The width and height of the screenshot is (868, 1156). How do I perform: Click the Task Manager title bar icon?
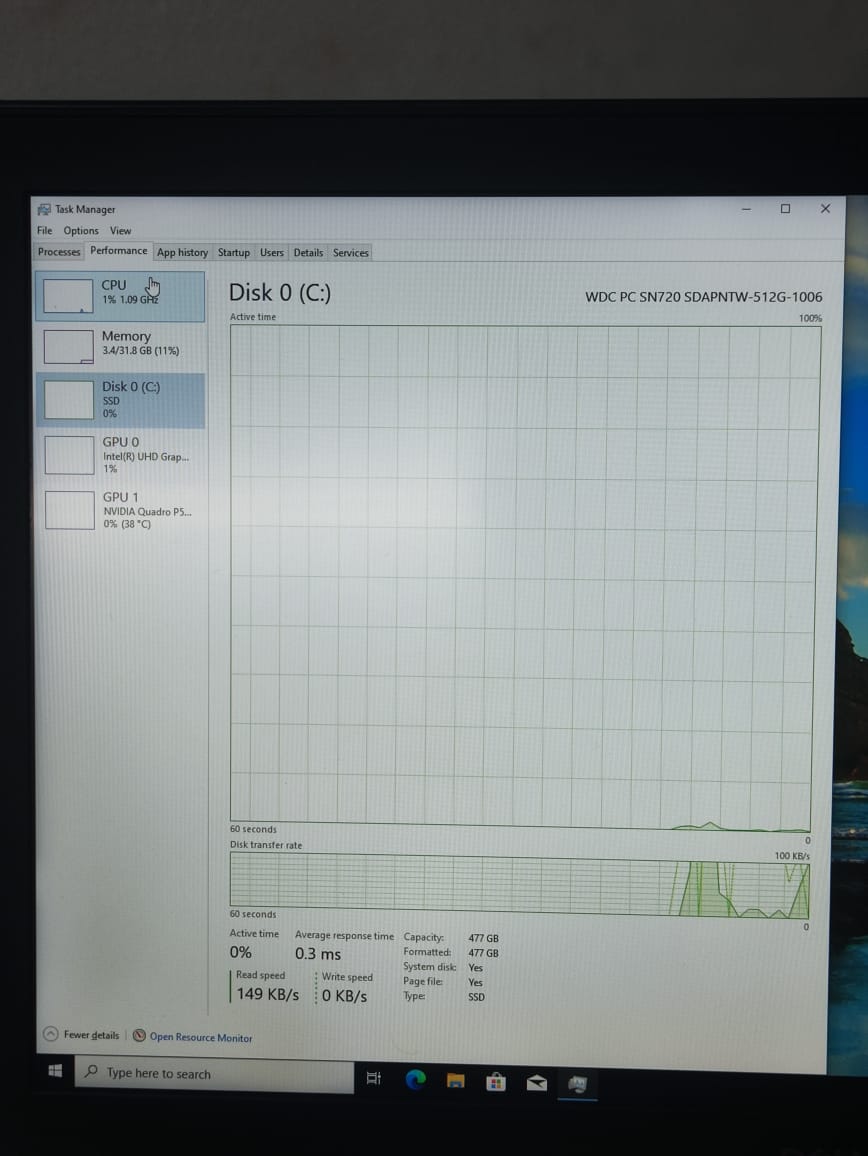(x=44, y=209)
